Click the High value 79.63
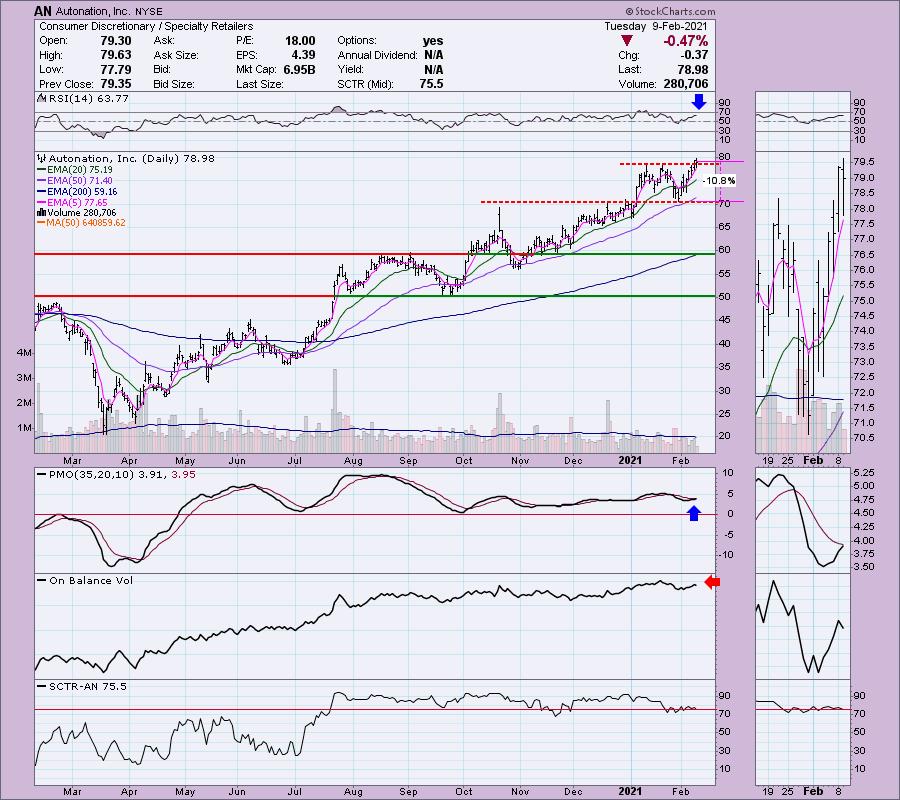900x800 pixels. tap(117, 55)
